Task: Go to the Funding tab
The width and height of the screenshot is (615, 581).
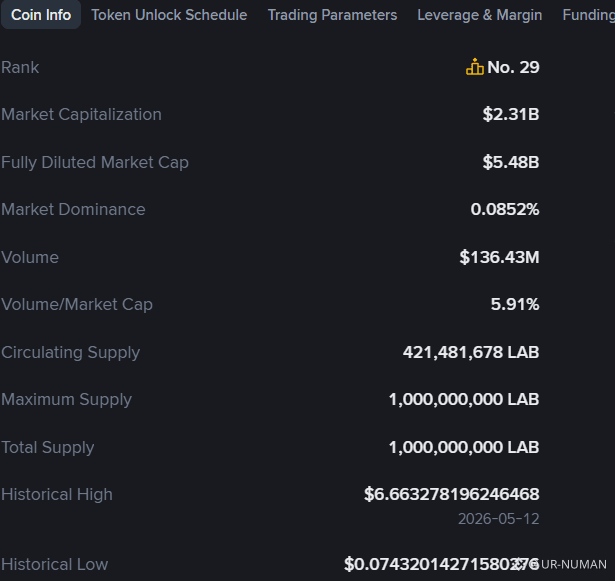Action: coord(588,15)
